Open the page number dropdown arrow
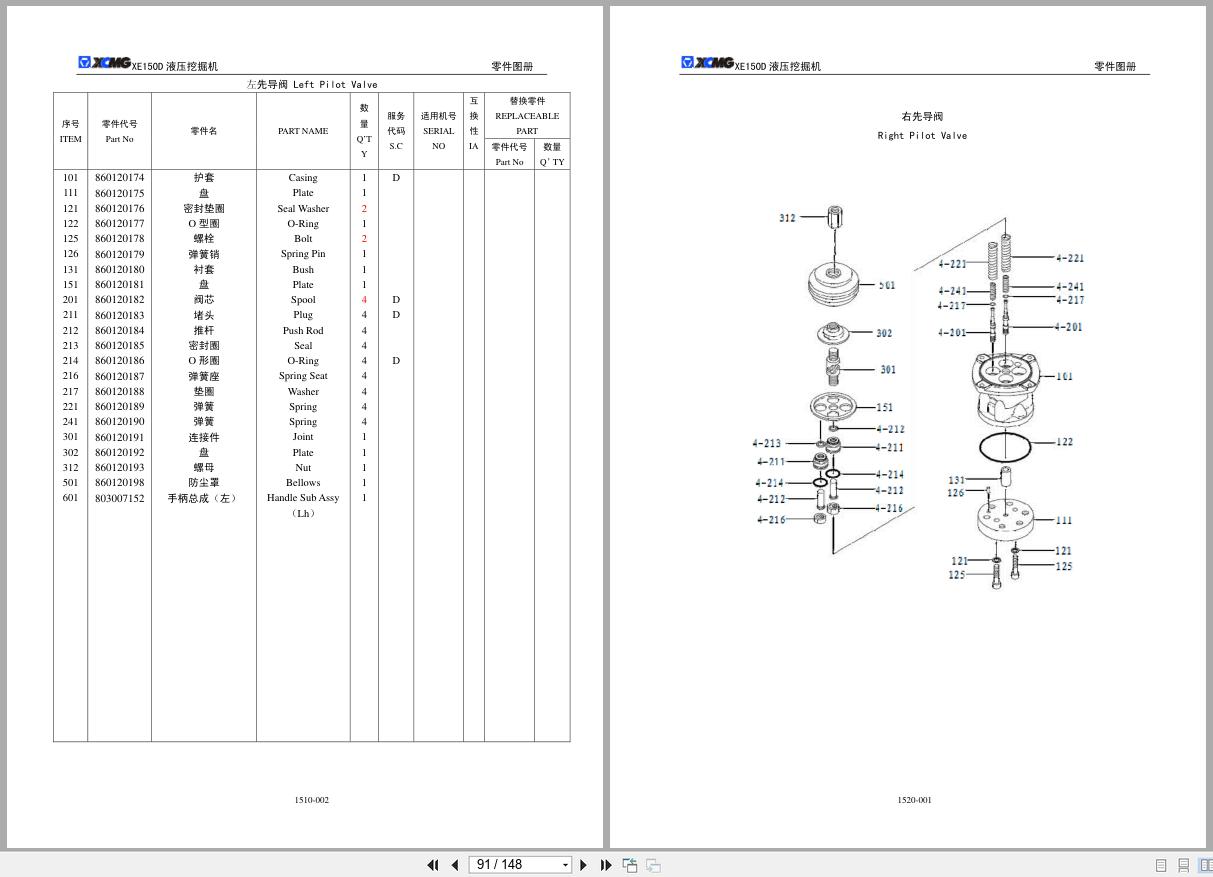 pyautogui.click(x=565, y=865)
